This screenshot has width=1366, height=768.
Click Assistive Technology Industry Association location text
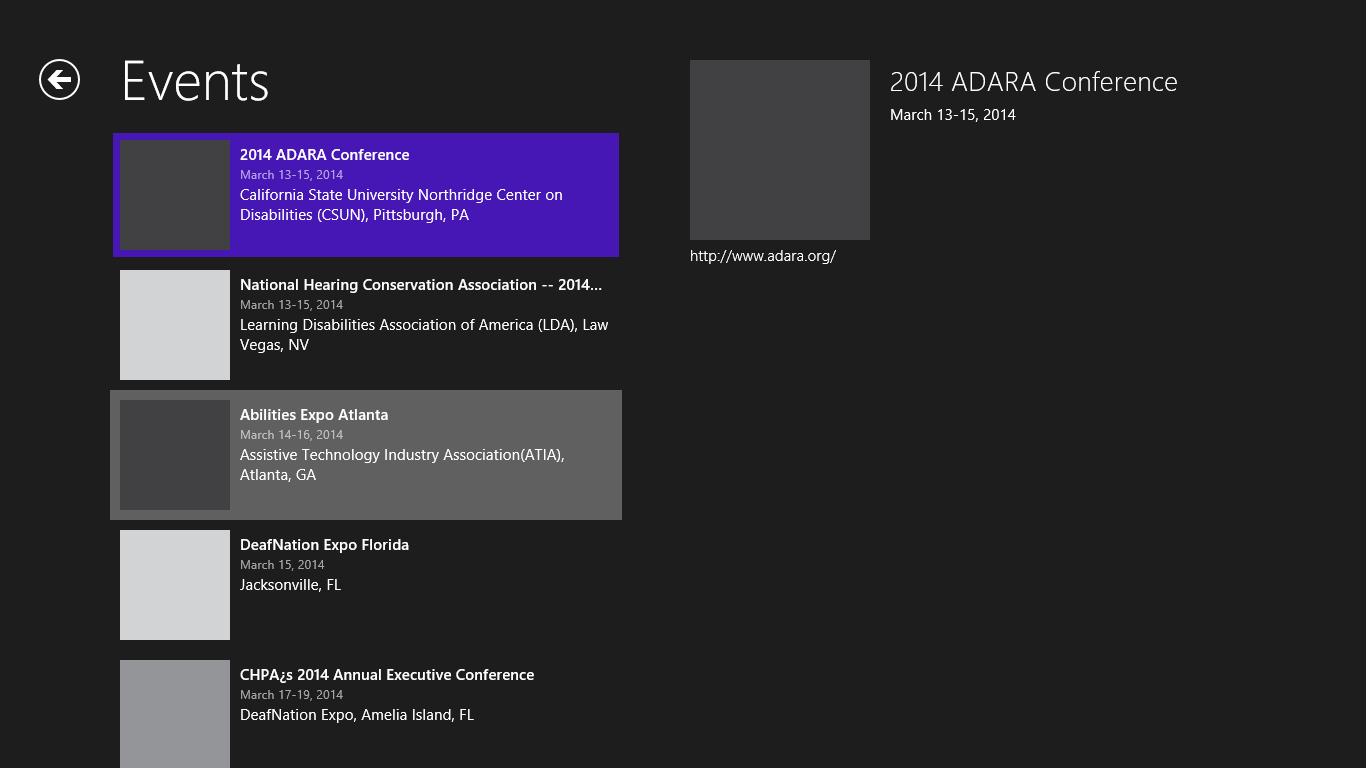point(402,465)
